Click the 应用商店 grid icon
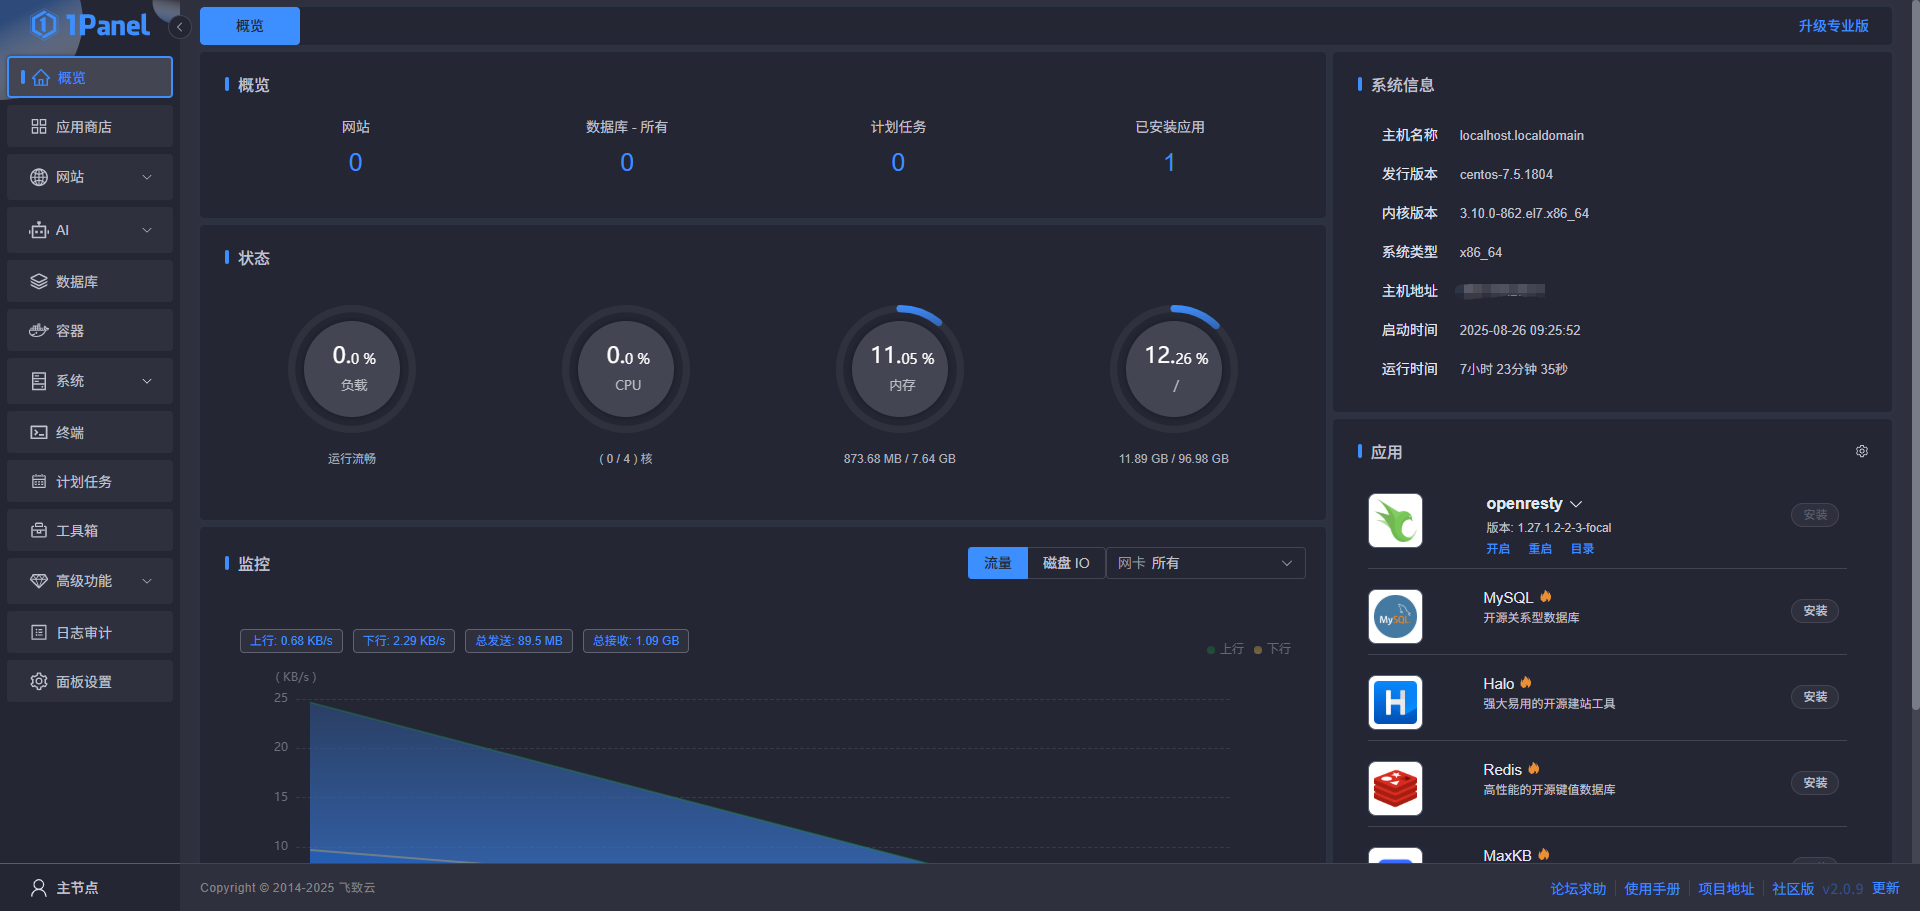1920x911 pixels. tap(39, 127)
